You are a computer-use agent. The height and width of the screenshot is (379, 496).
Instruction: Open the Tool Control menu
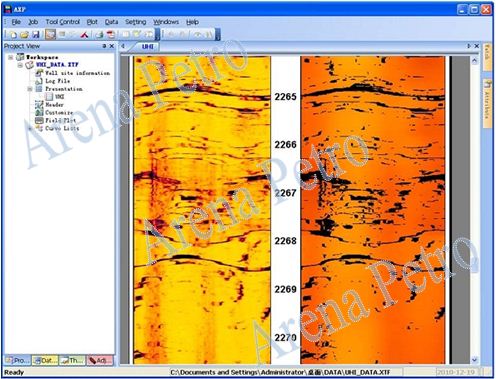(63, 22)
